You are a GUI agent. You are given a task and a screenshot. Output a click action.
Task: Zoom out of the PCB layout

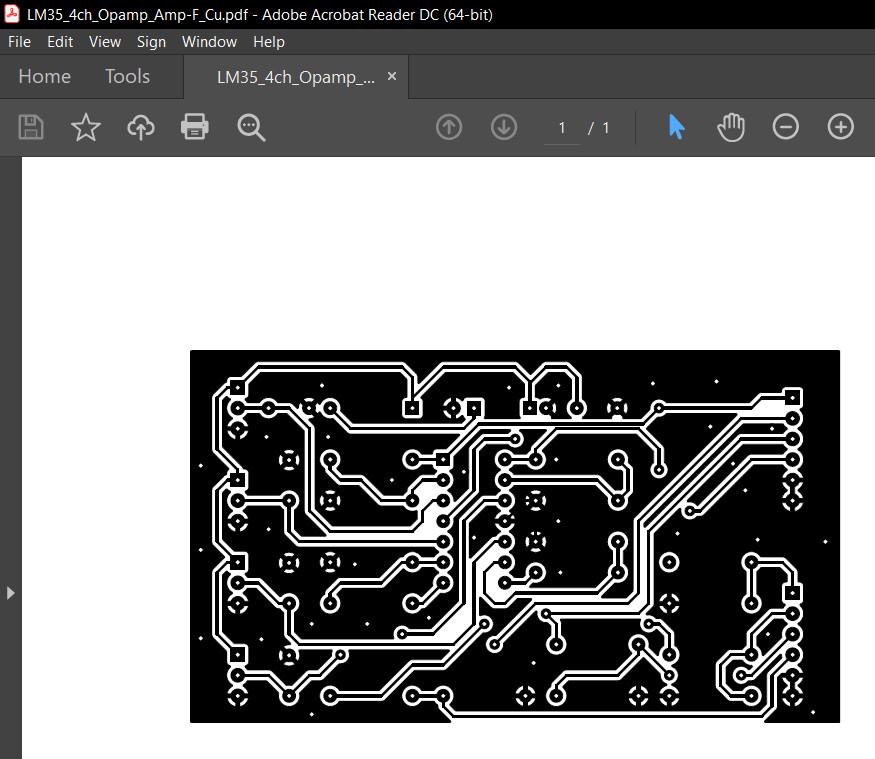coord(785,127)
